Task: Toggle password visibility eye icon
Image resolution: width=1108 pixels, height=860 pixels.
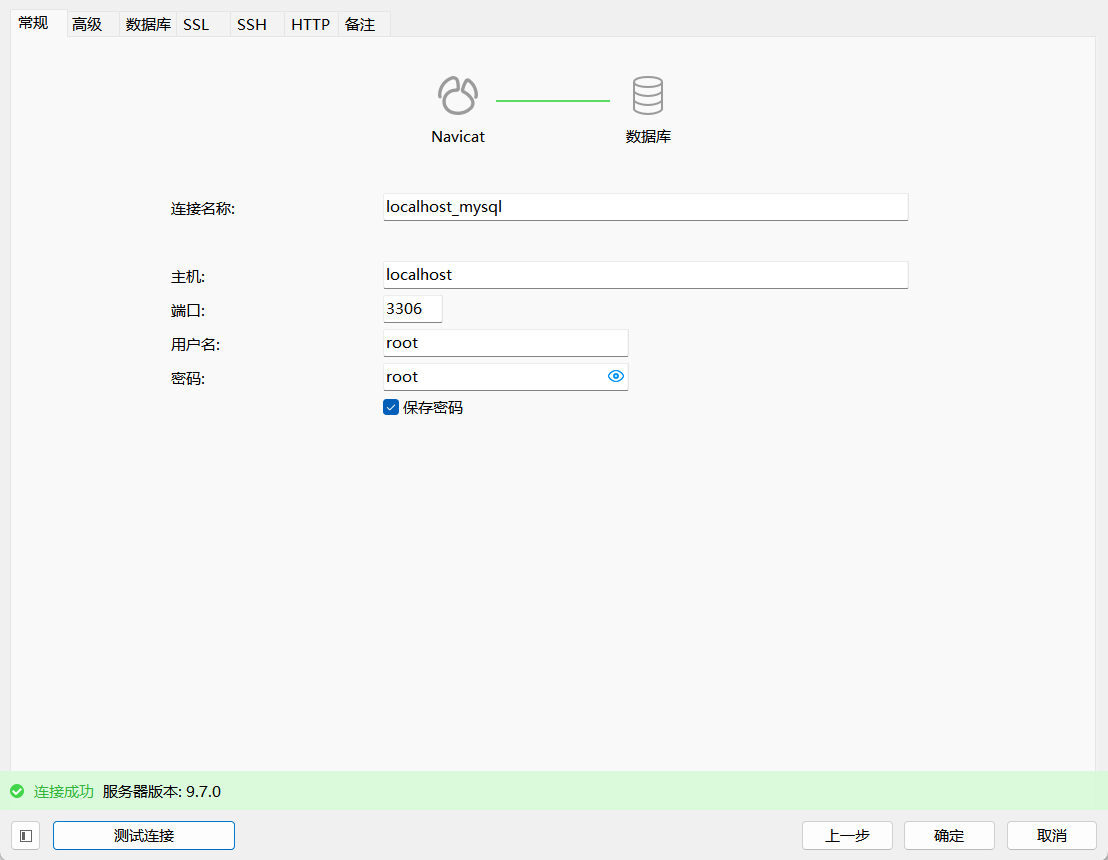Action: tap(615, 377)
